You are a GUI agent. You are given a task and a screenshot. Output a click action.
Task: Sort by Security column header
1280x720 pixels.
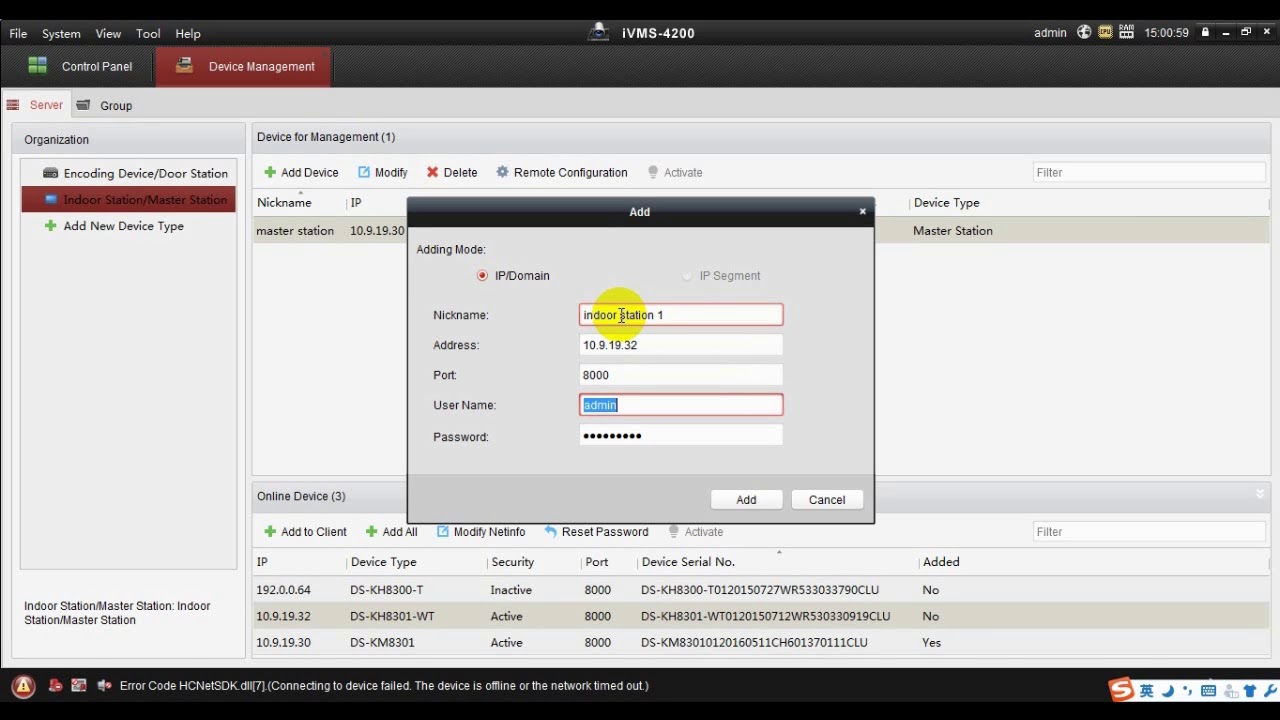[x=512, y=562]
